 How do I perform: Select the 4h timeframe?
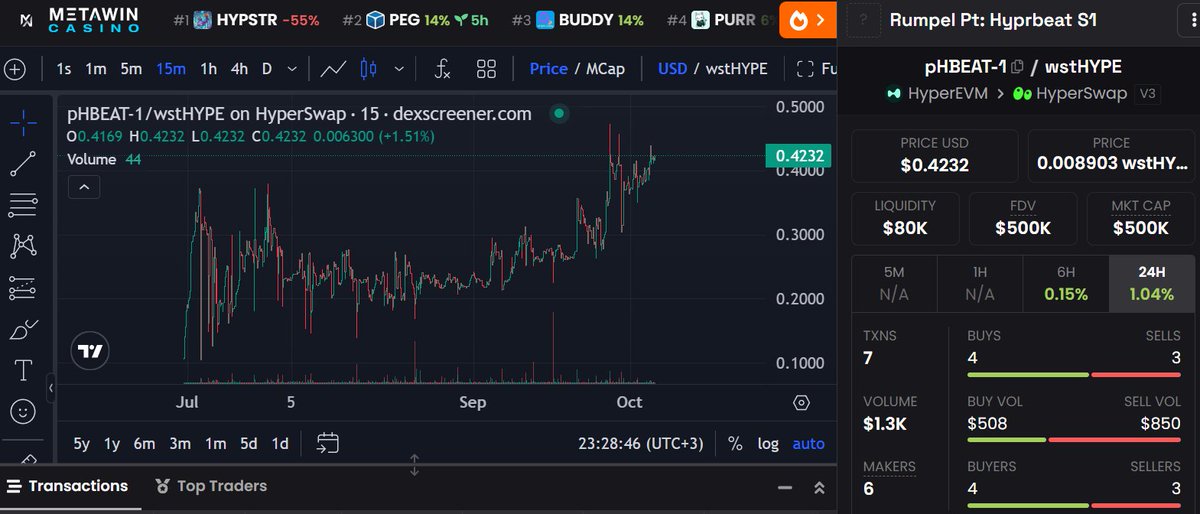239,69
